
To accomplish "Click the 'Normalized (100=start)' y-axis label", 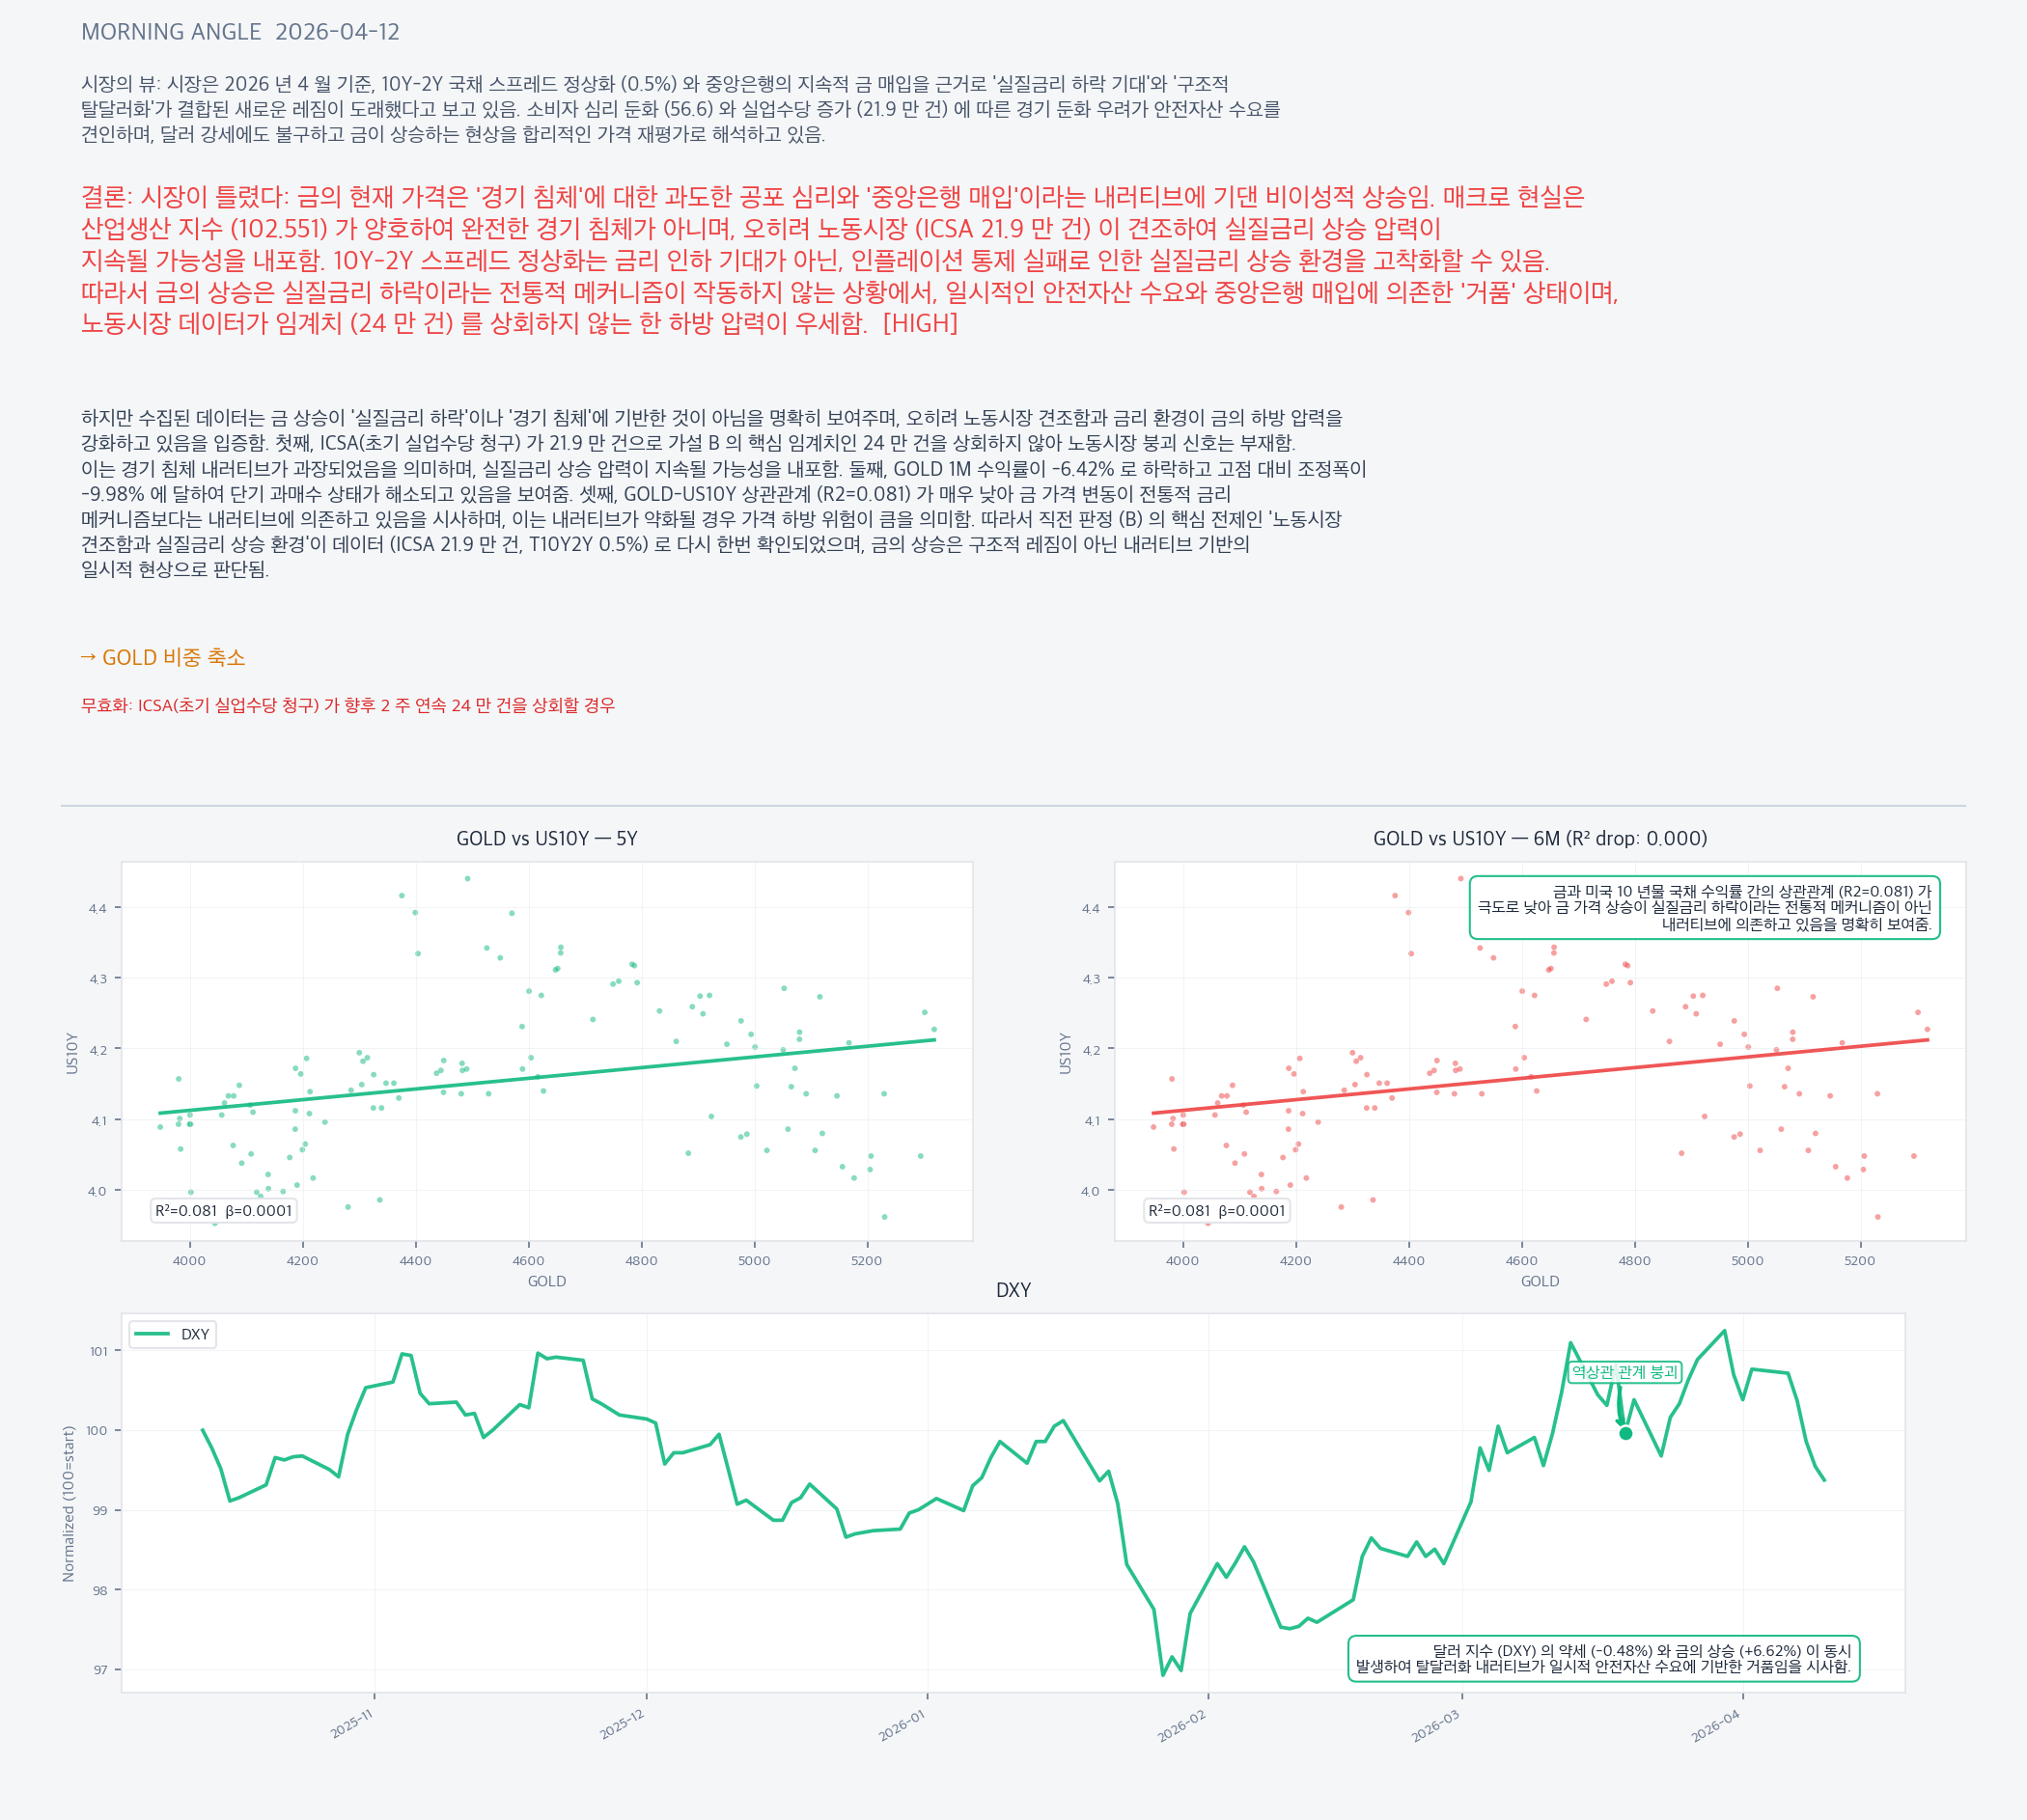I will [x=69, y=1504].
